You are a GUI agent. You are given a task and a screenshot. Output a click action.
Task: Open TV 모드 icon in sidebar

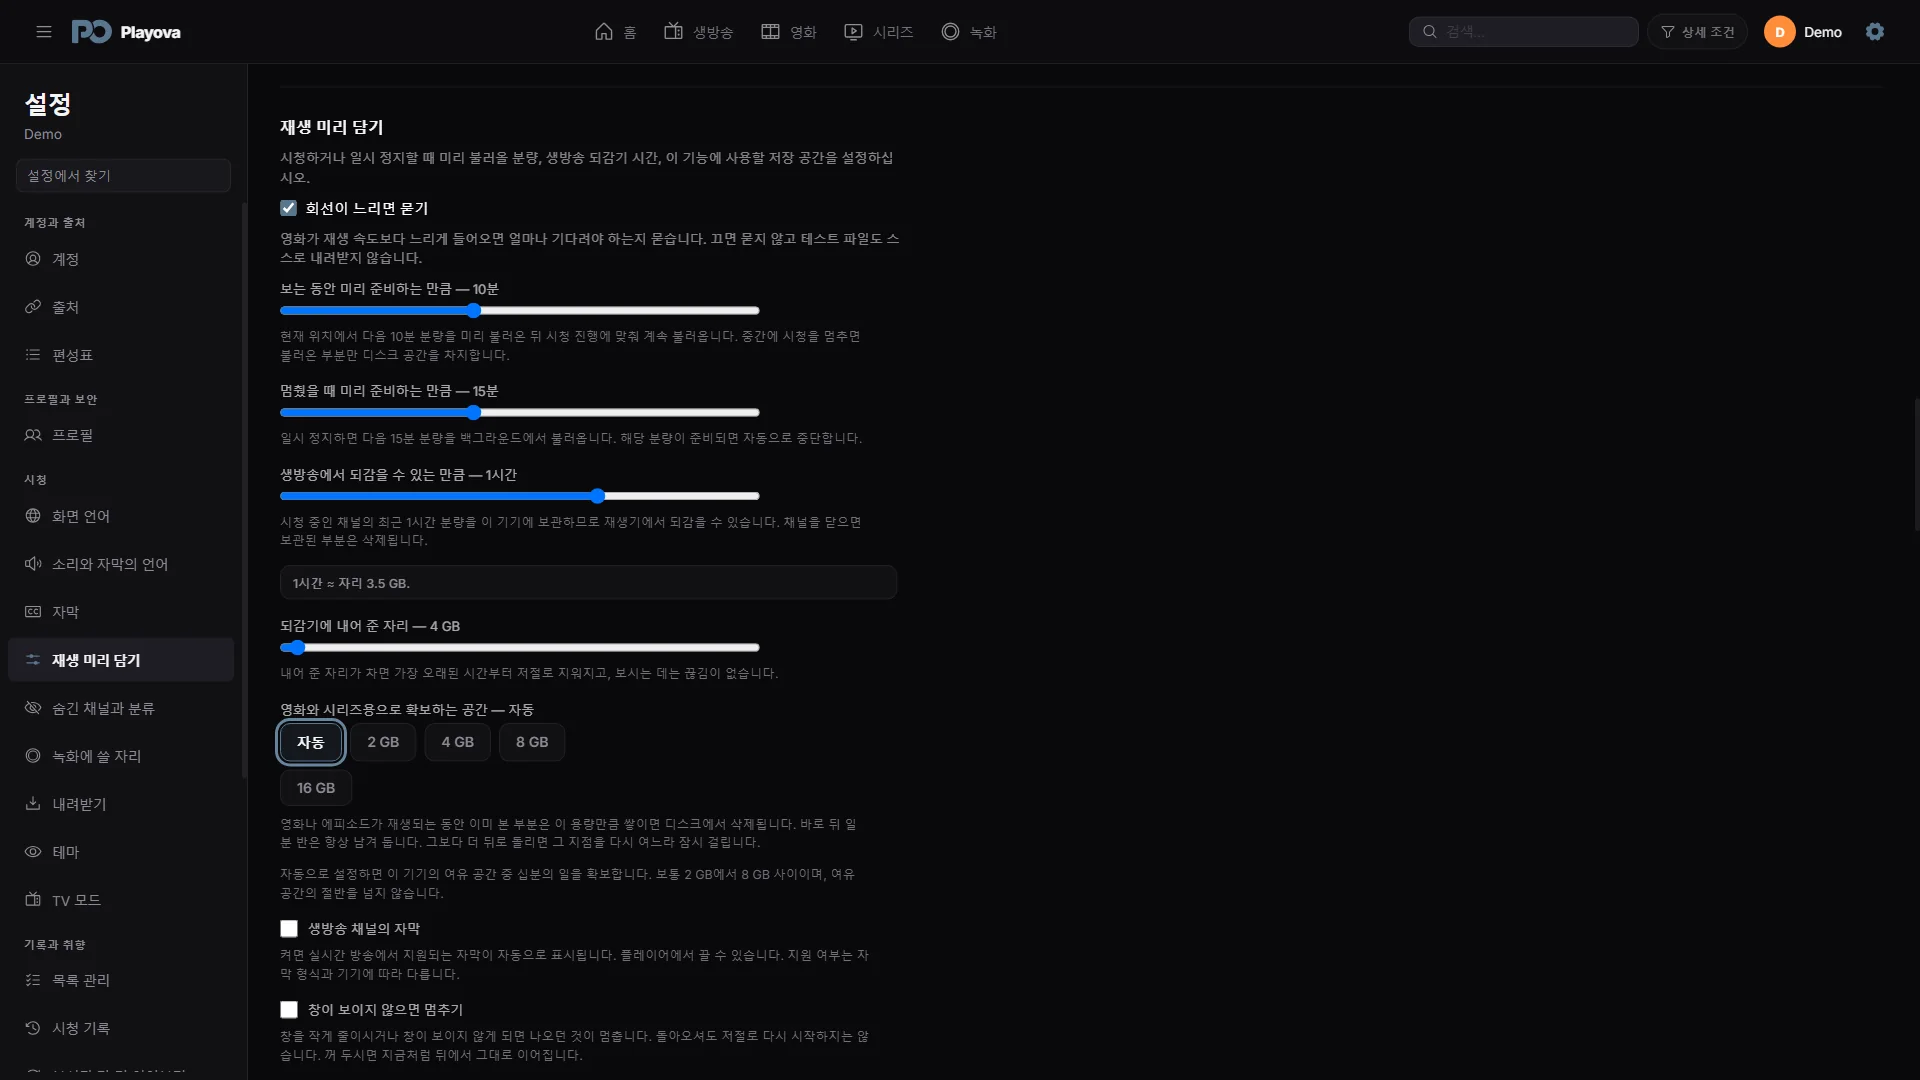[33, 900]
